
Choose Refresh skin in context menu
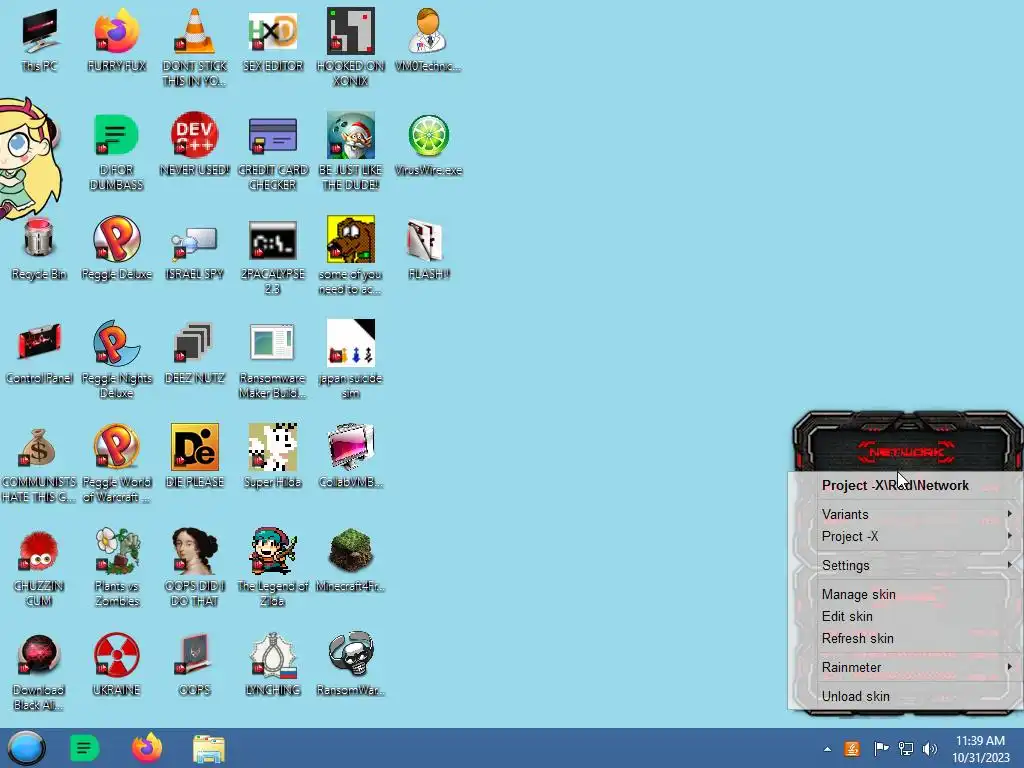click(x=917, y=638)
